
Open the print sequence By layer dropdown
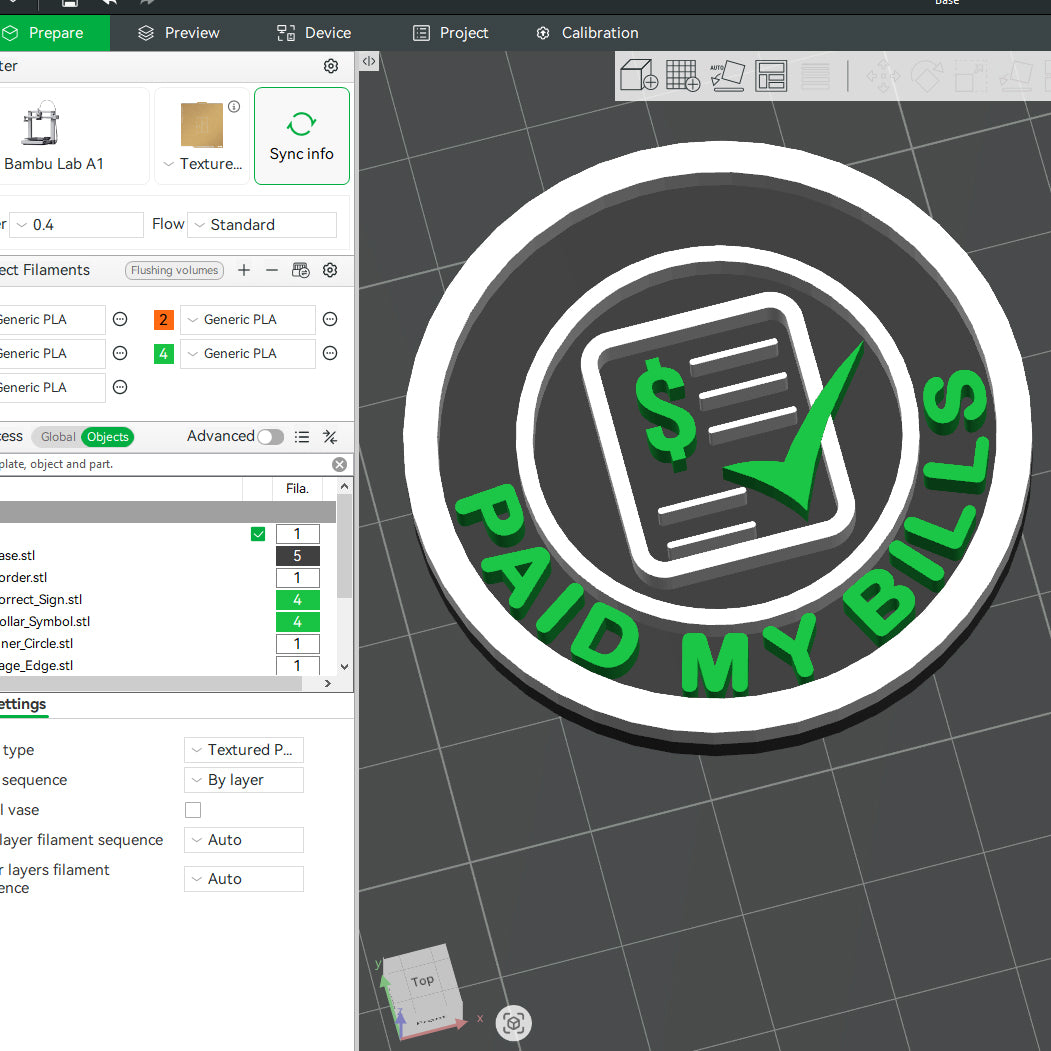coord(243,780)
